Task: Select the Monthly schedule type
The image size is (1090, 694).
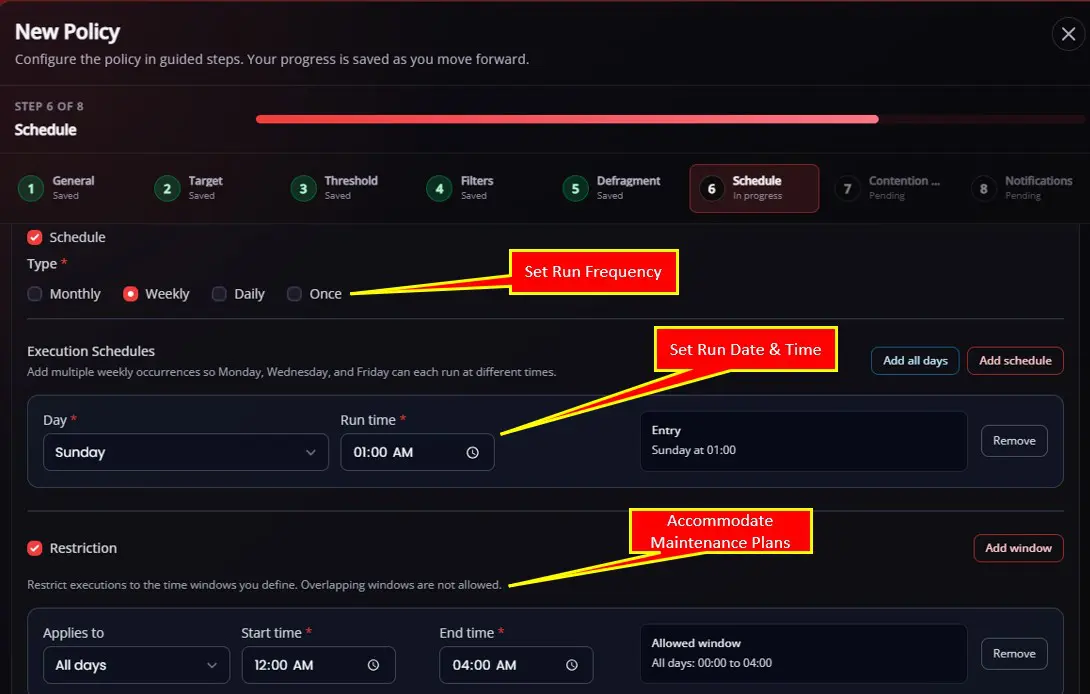Action: pos(35,294)
